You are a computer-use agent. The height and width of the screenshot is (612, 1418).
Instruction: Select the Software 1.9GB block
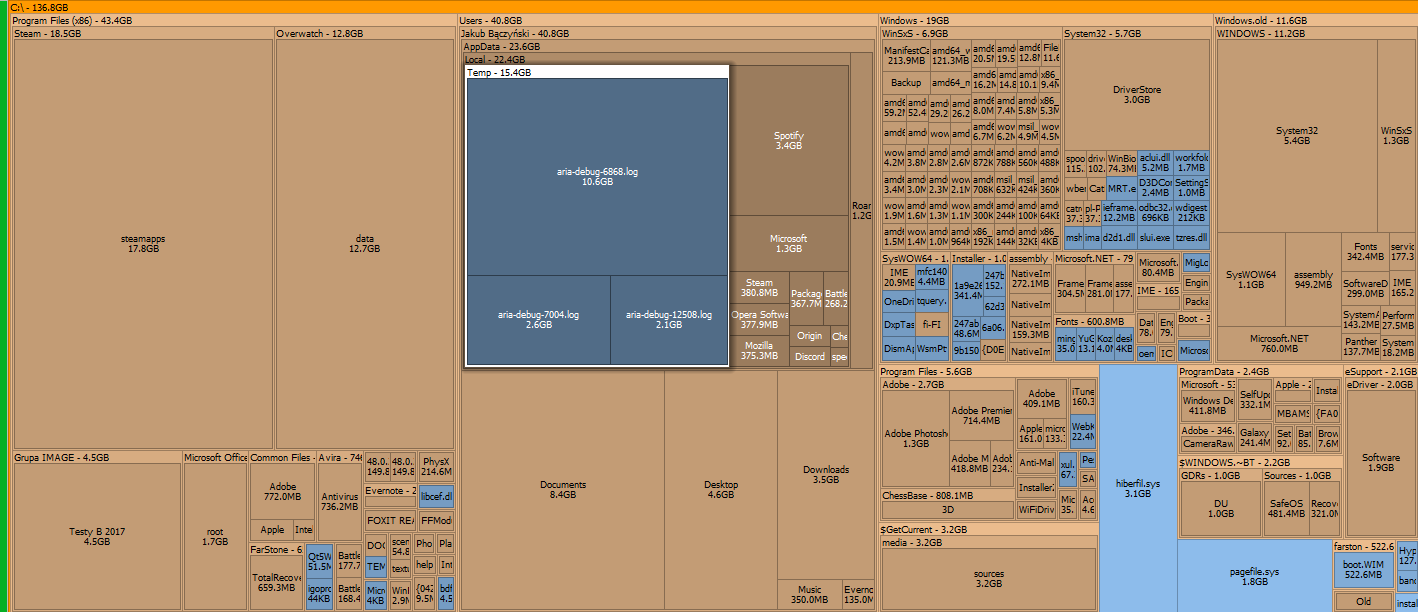point(1381,462)
